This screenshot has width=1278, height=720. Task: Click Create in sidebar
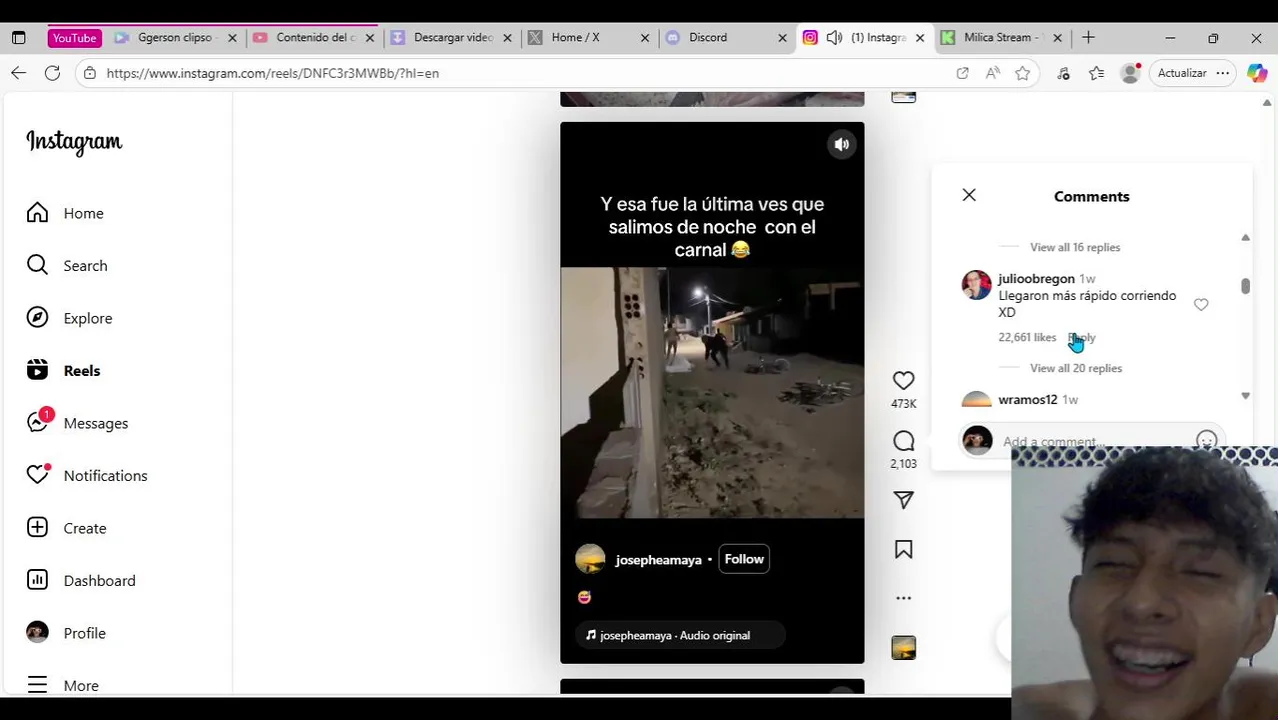click(66, 528)
